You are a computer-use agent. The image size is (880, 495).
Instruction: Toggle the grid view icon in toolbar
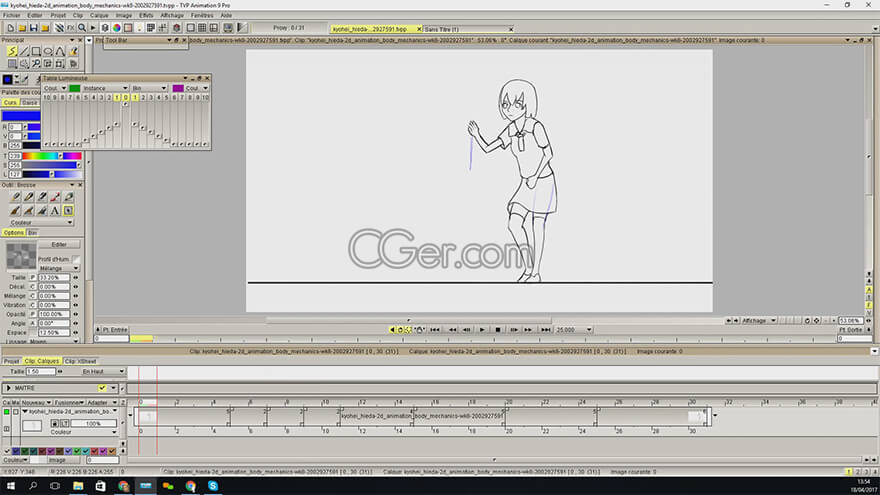click(x=202, y=28)
